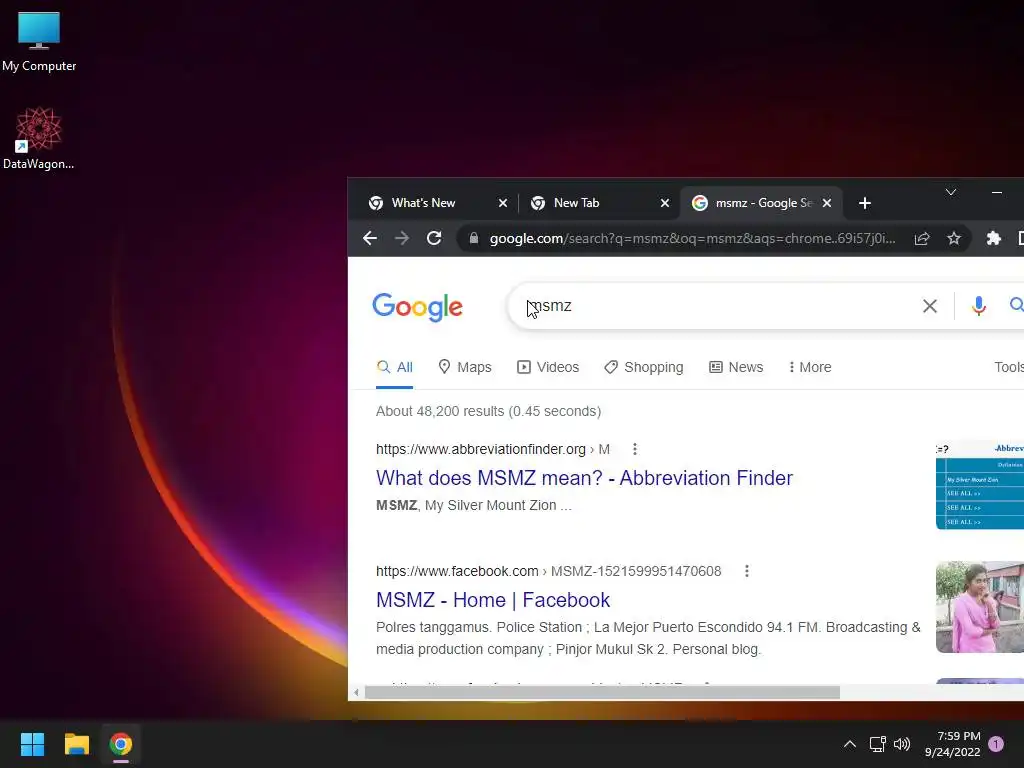Viewport: 1024px width, 768px height.
Task: Open MSMZ - Home Facebook result
Action: (493, 600)
